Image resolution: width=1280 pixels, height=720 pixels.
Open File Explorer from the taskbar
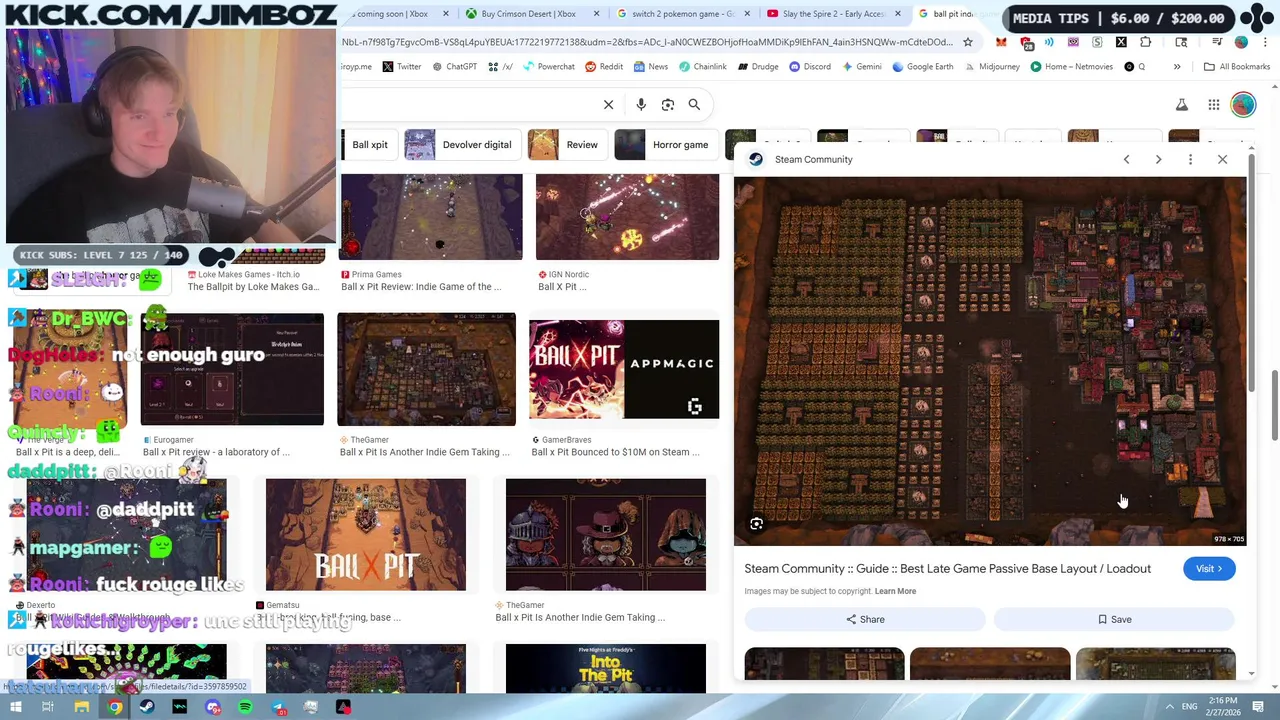coord(82,707)
